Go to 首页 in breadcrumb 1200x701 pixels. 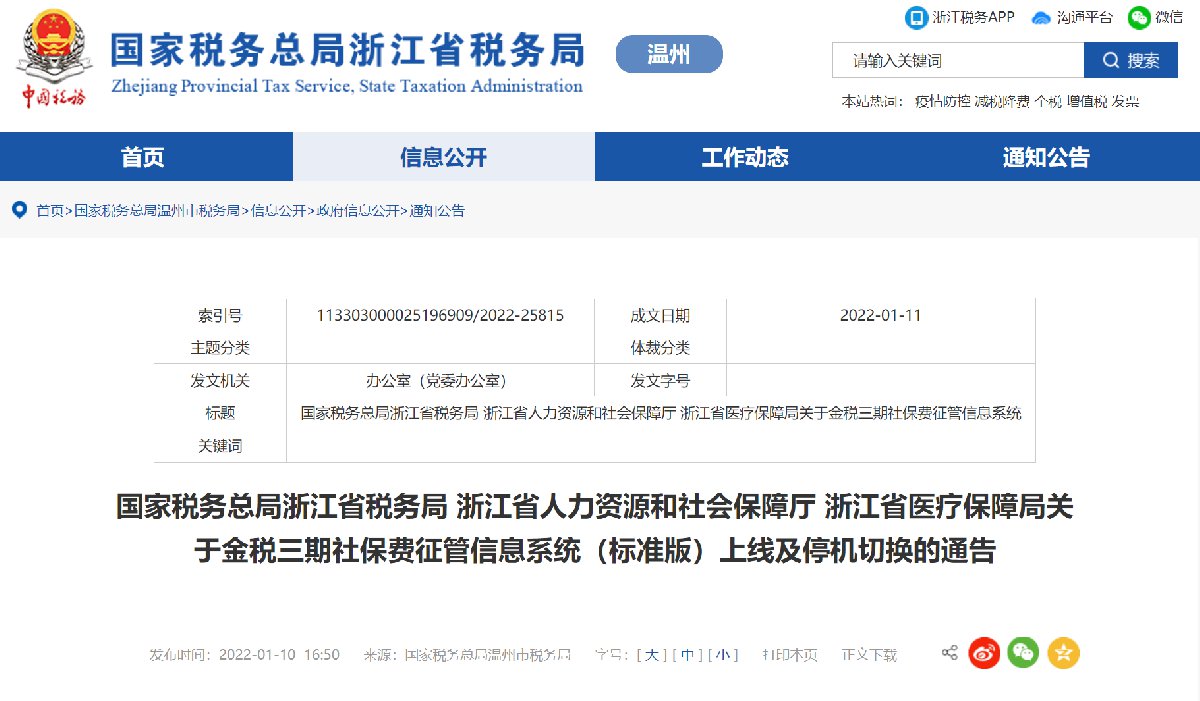pos(50,210)
